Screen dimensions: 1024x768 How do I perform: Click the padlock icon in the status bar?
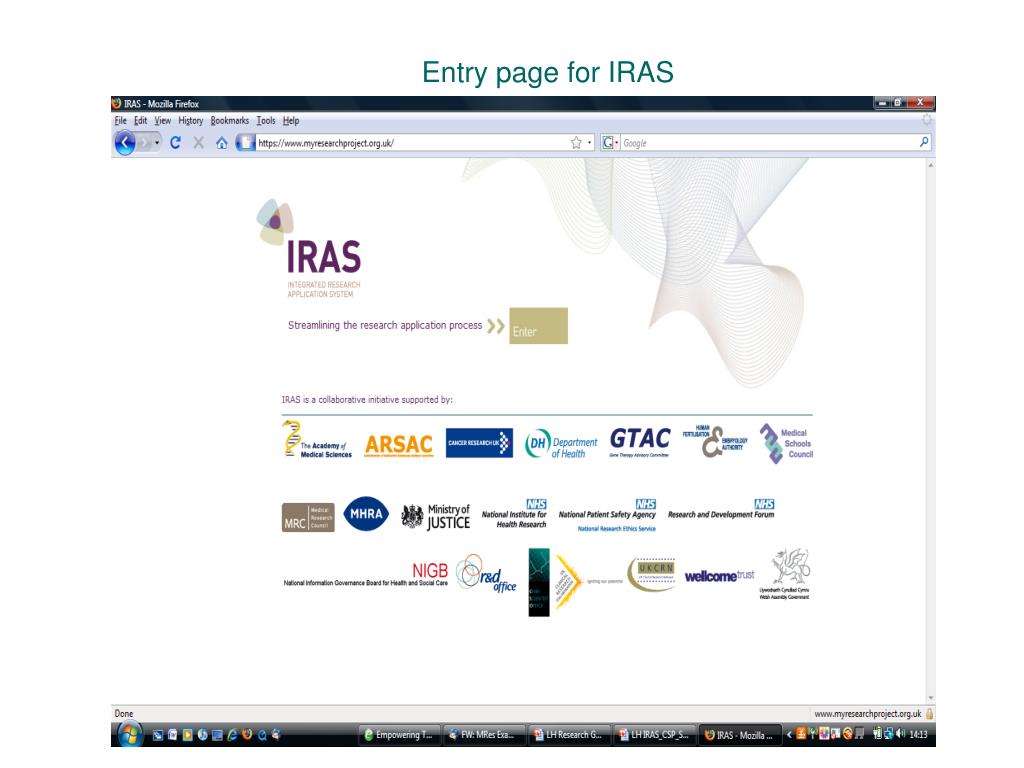tap(929, 714)
